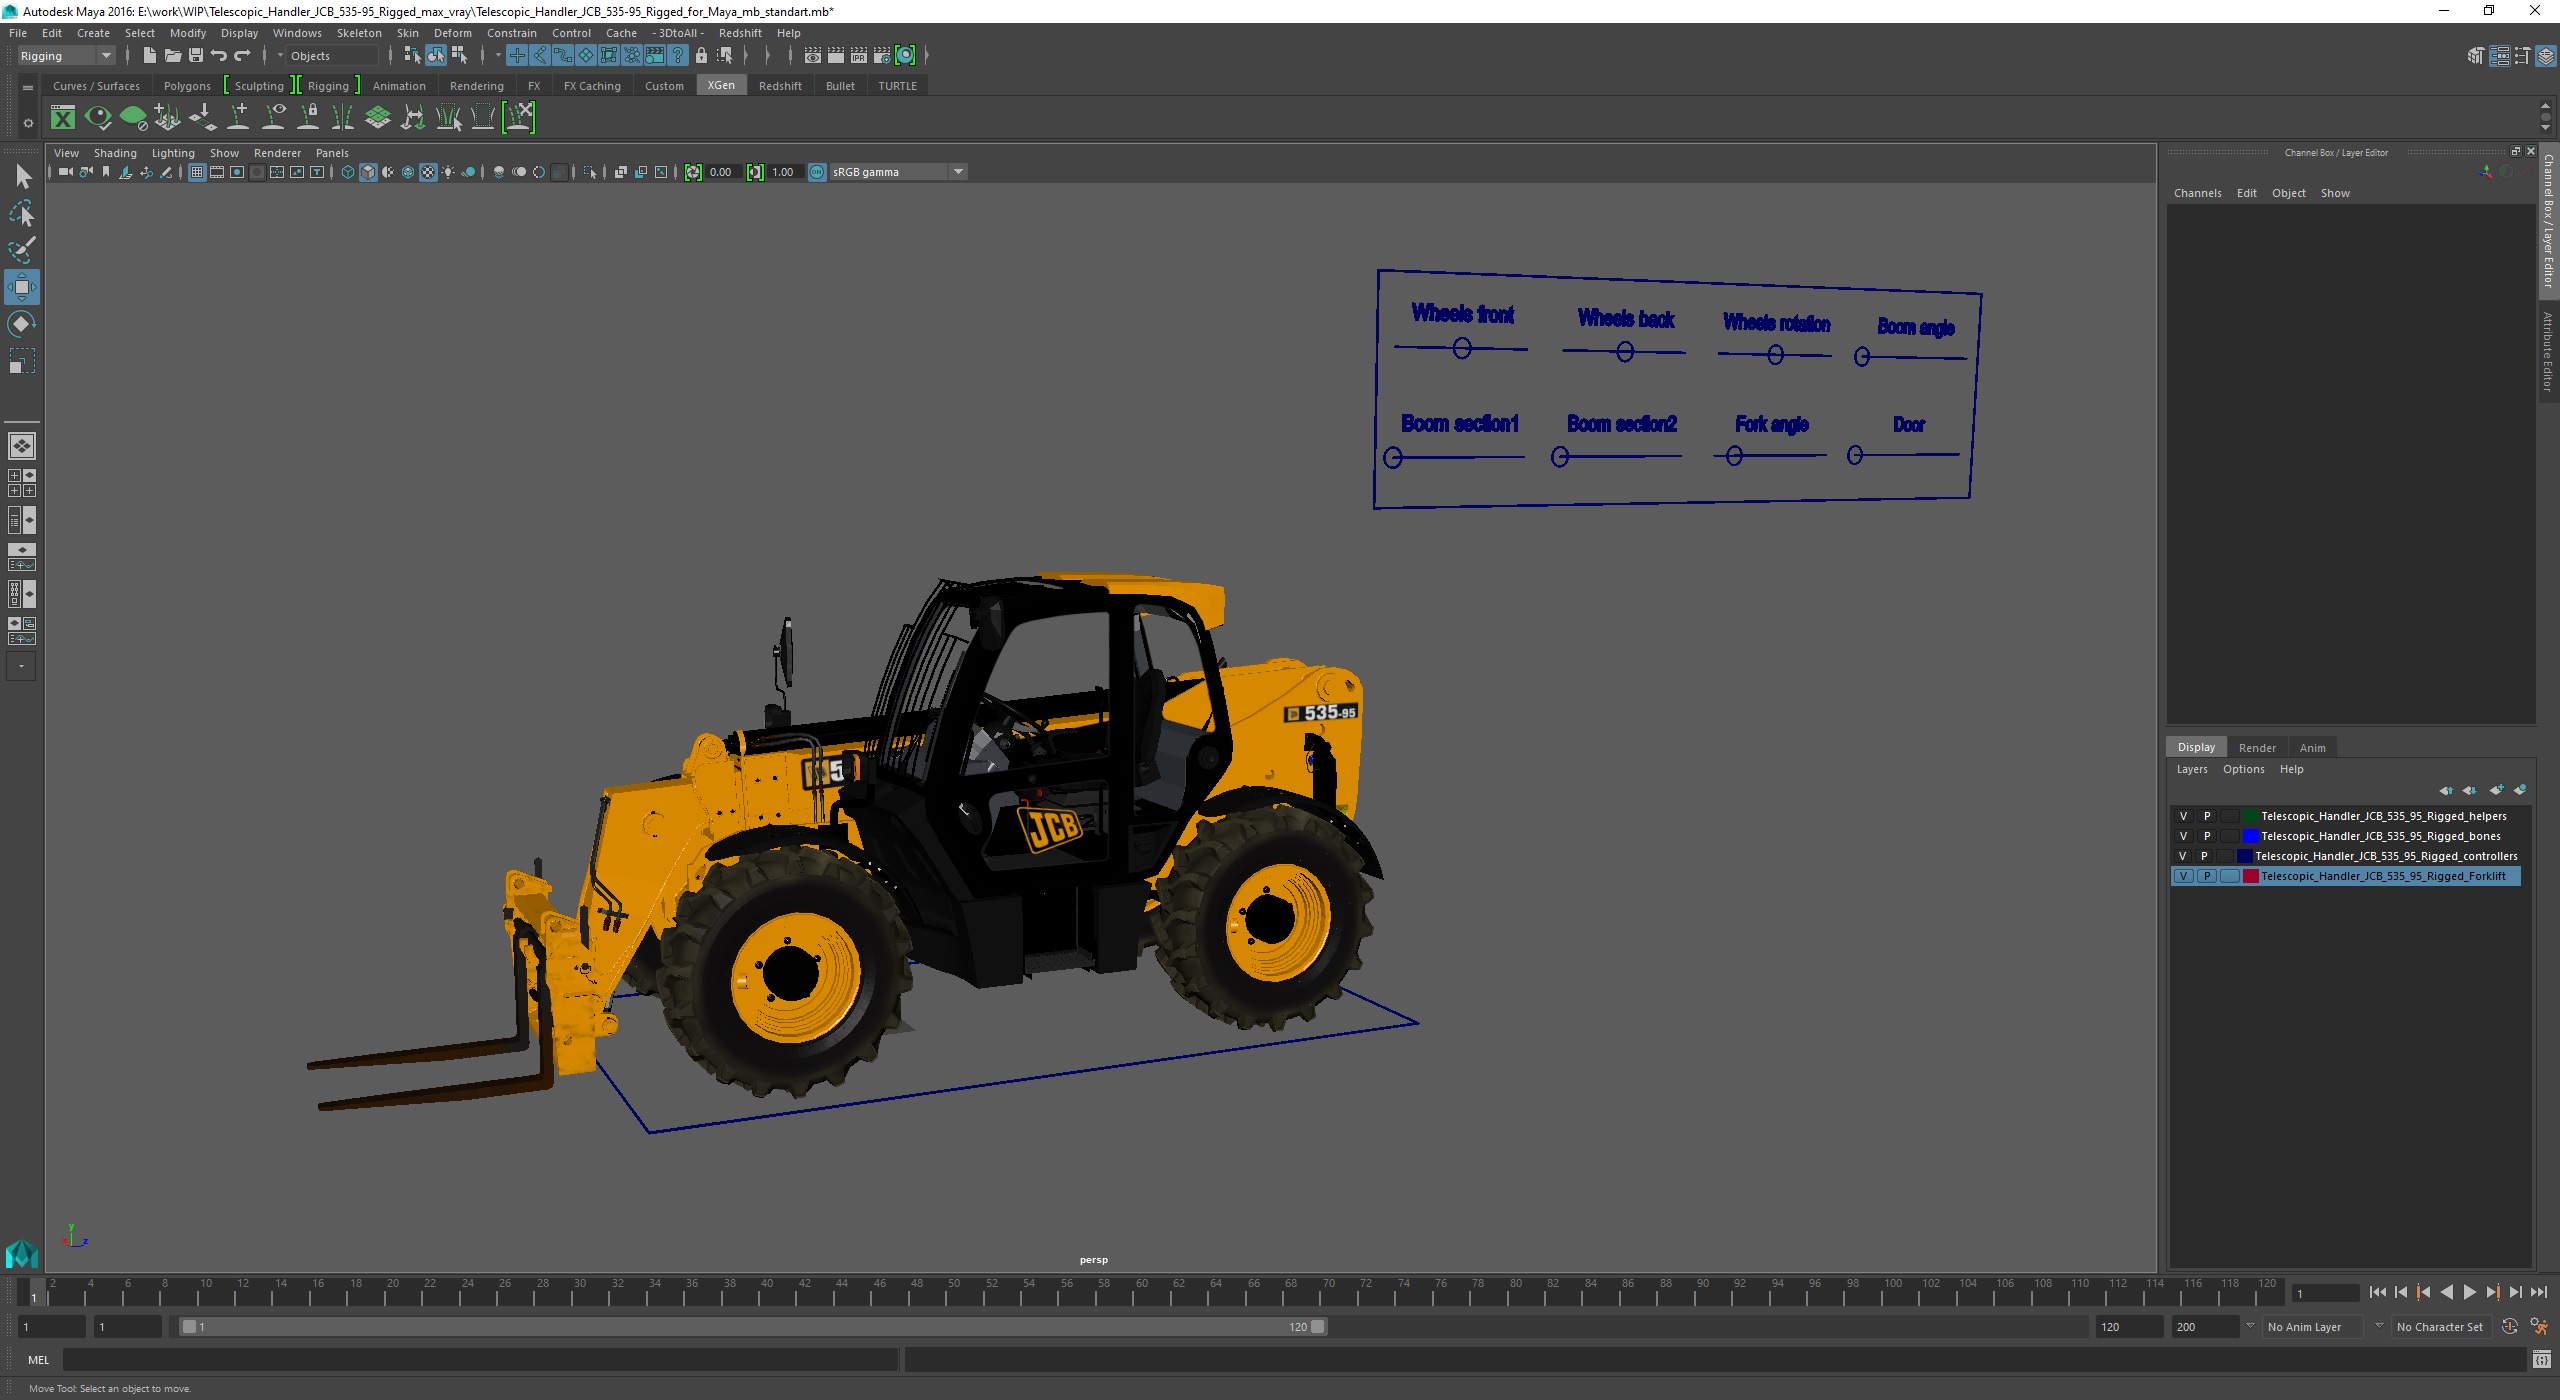This screenshot has height=1400, width=2560.
Task: Redo the last undone action
Action: point(242,56)
